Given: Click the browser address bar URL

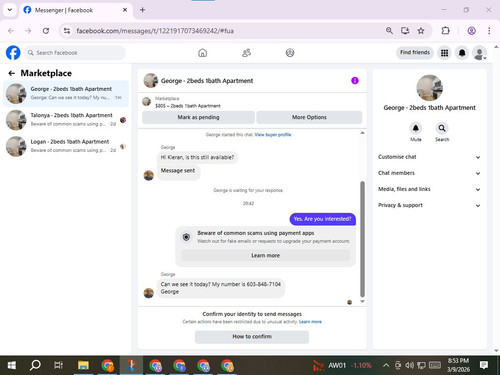Looking at the screenshot, I should [x=155, y=31].
